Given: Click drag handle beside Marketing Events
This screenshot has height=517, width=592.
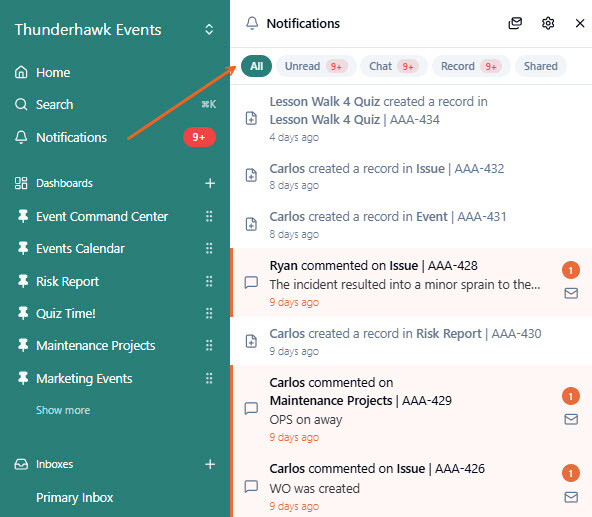Looking at the screenshot, I should 209,378.
